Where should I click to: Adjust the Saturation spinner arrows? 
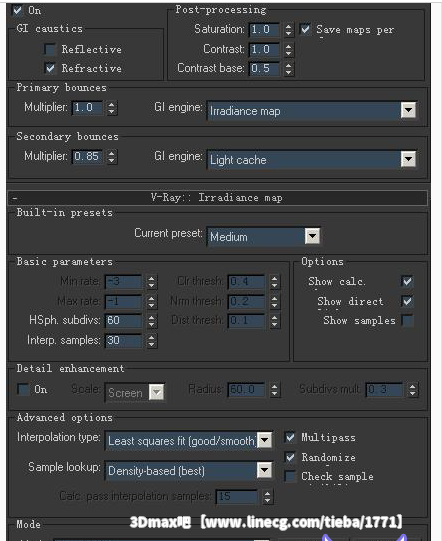pos(289,30)
